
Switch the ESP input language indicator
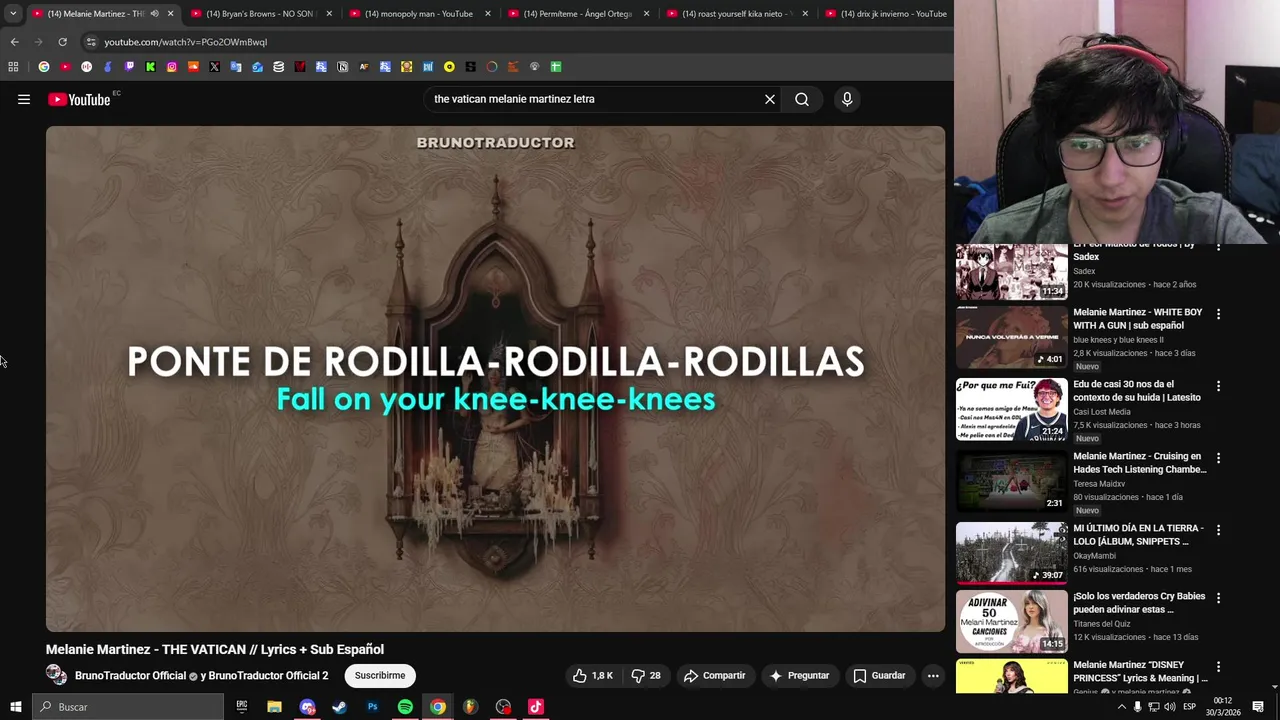(1189, 707)
